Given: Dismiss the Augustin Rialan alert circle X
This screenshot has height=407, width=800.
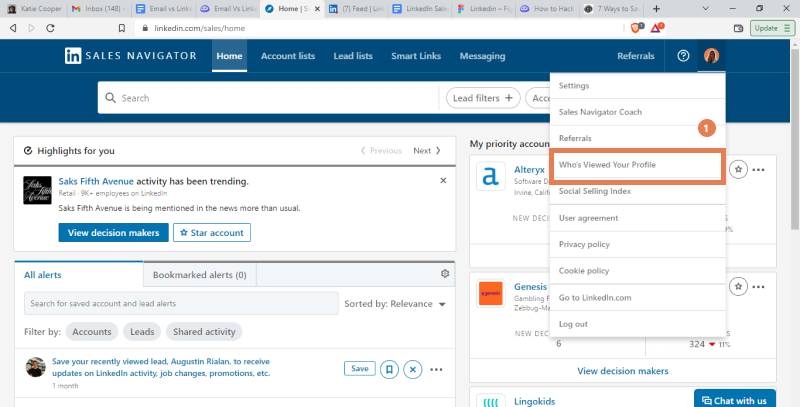Looking at the screenshot, I should pos(413,369).
